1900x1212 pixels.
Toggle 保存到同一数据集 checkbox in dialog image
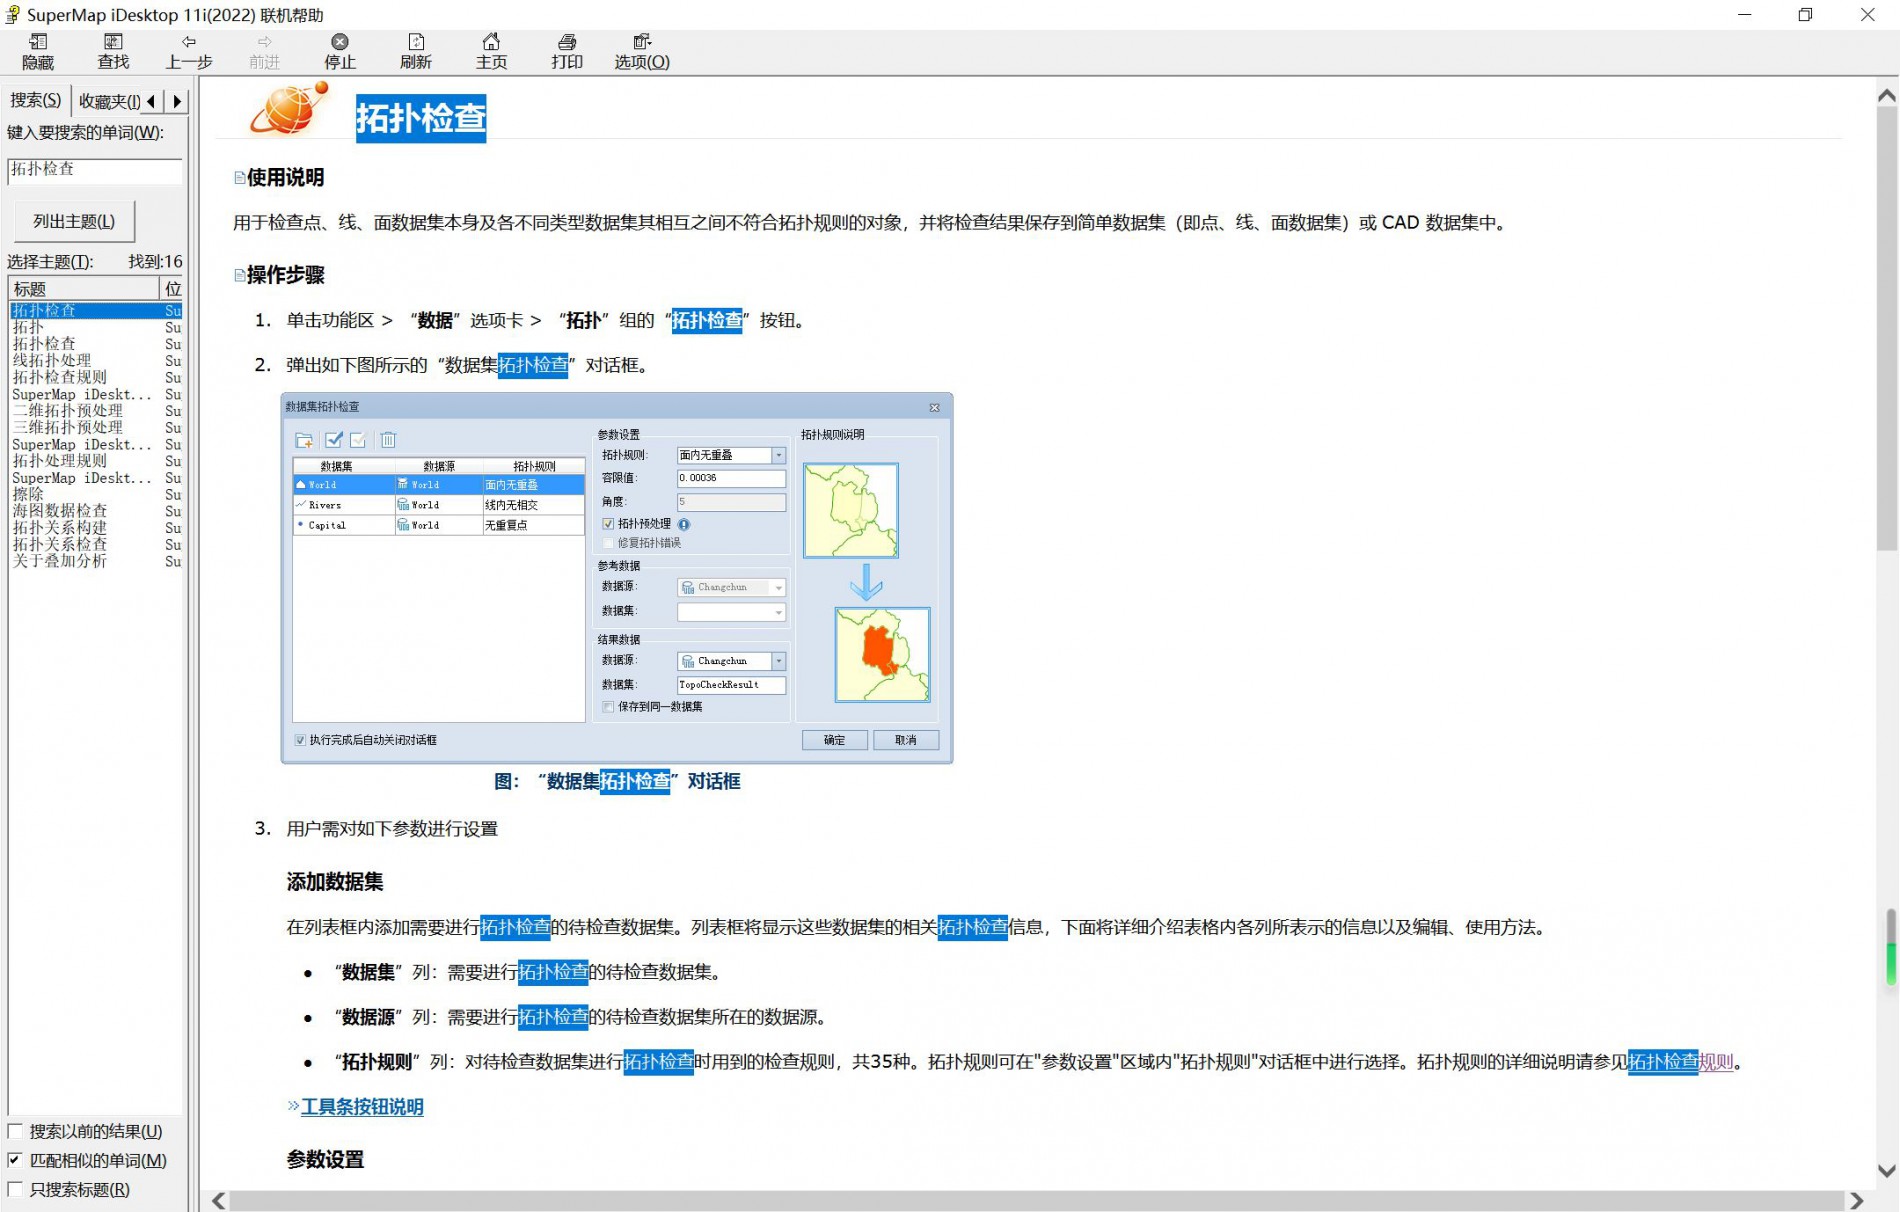(608, 707)
